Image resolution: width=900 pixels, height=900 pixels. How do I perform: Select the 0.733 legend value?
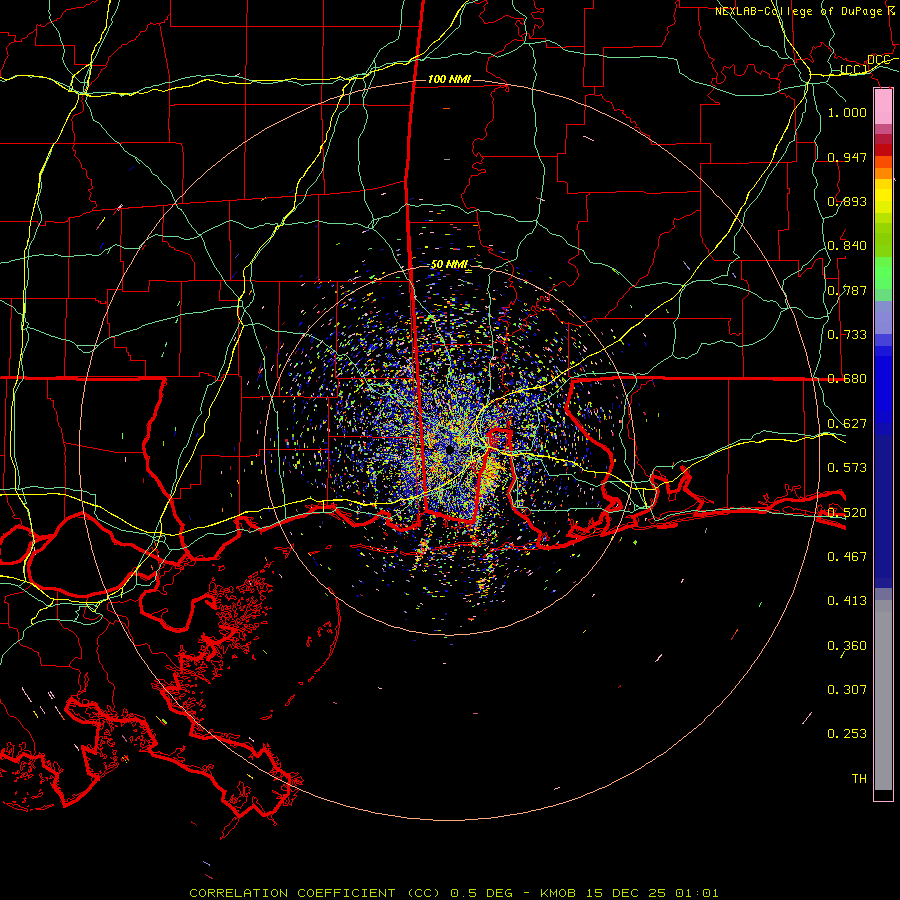[x=847, y=335]
